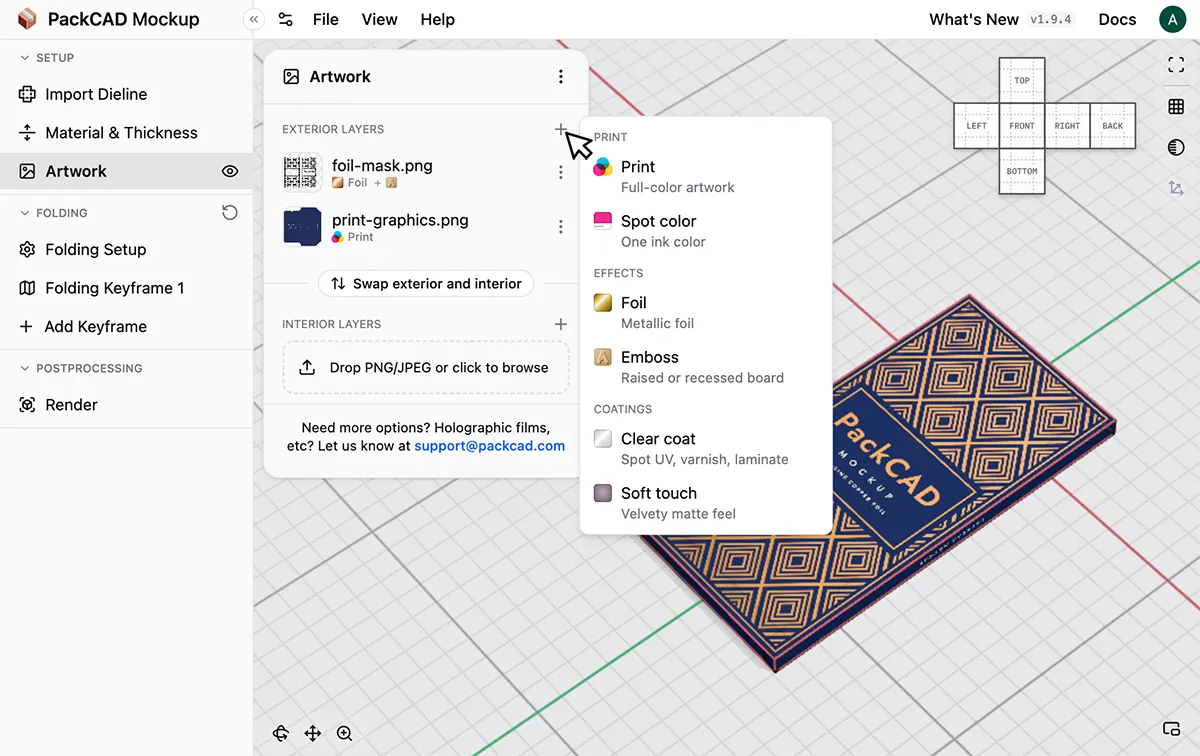Image resolution: width=1200 pixels, height=756 pixels.
Task: Choose Clear coat coating option
Action: 706,448
